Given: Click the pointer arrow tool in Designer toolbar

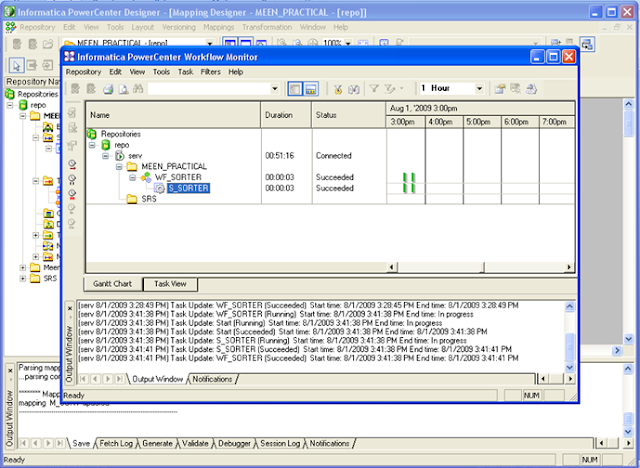Looking at the screenshot, I should point(17,65).
